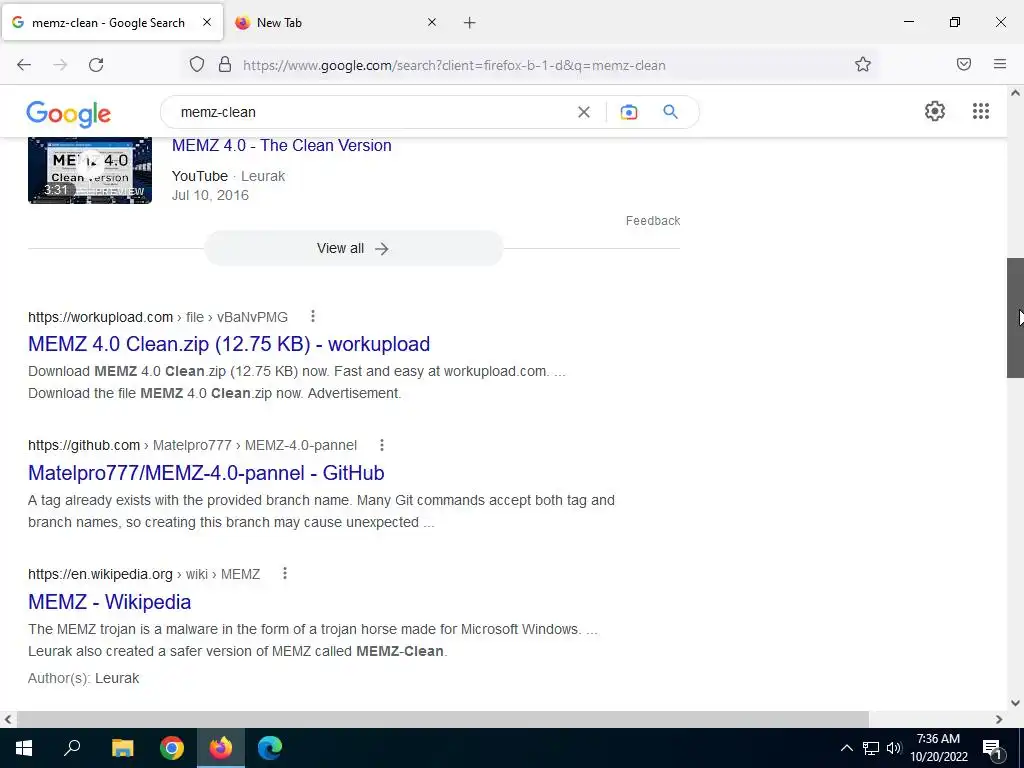Launch File Explorer from taskbar

point(122,748)
